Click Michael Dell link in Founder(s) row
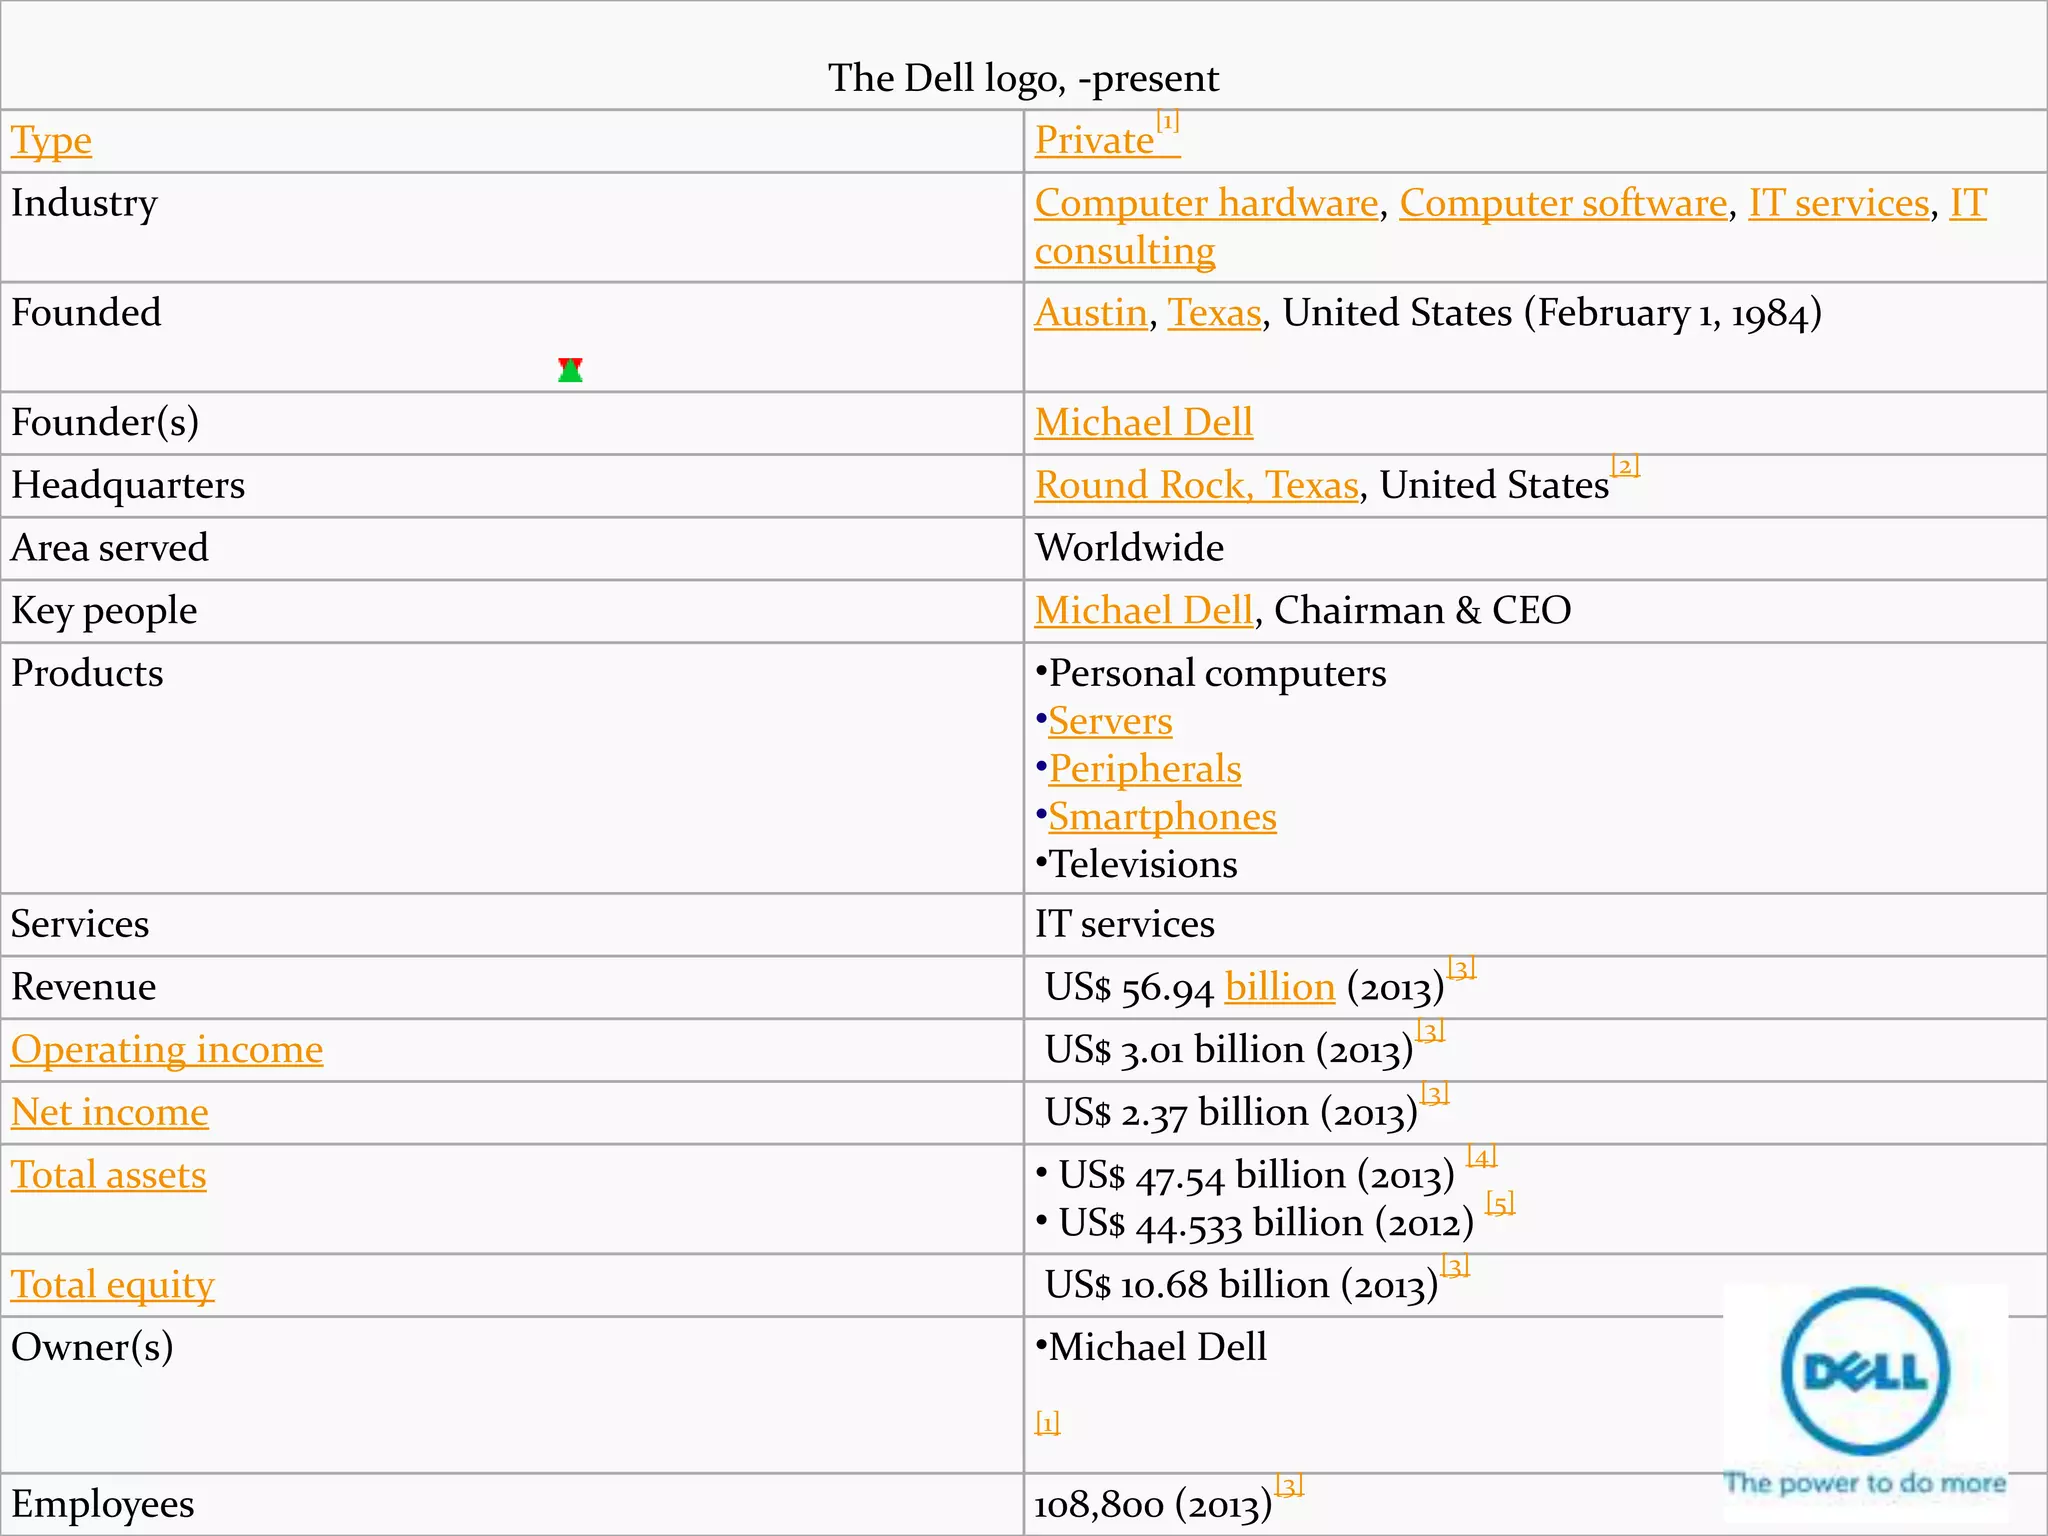This screenshot has height=1536, width=2048. [1143, 423]
